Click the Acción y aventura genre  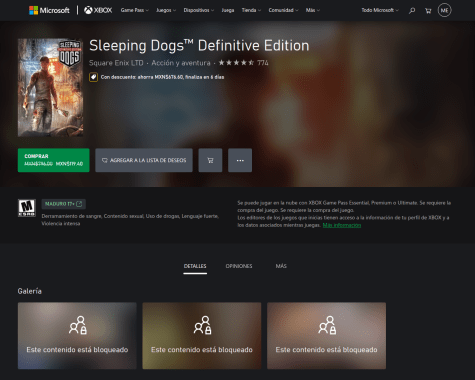tap(181, 63)
